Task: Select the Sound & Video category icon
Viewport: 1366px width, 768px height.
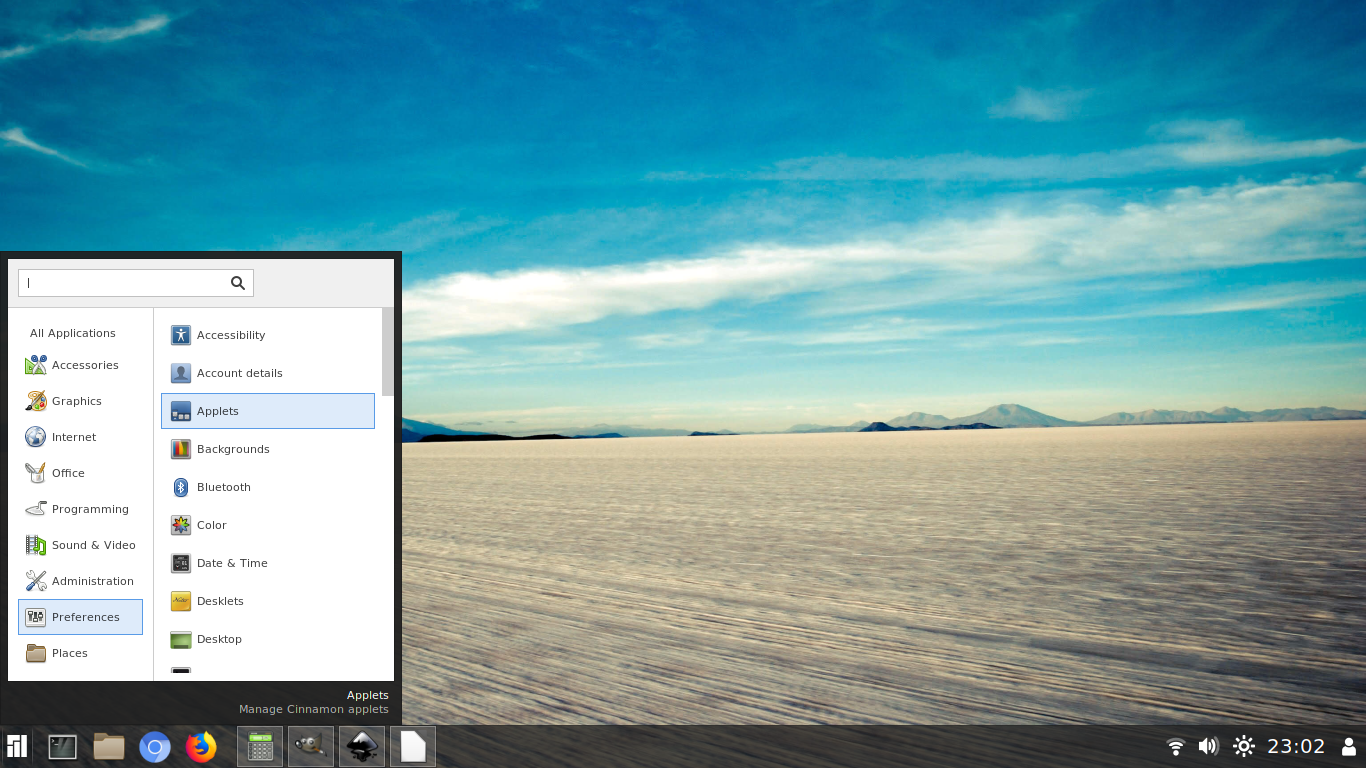Action: coord(36,545)
